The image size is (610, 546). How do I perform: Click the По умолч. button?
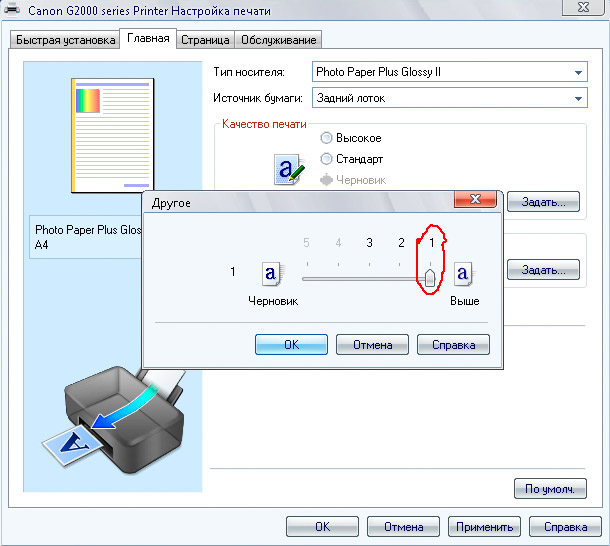tap(550, 489)
